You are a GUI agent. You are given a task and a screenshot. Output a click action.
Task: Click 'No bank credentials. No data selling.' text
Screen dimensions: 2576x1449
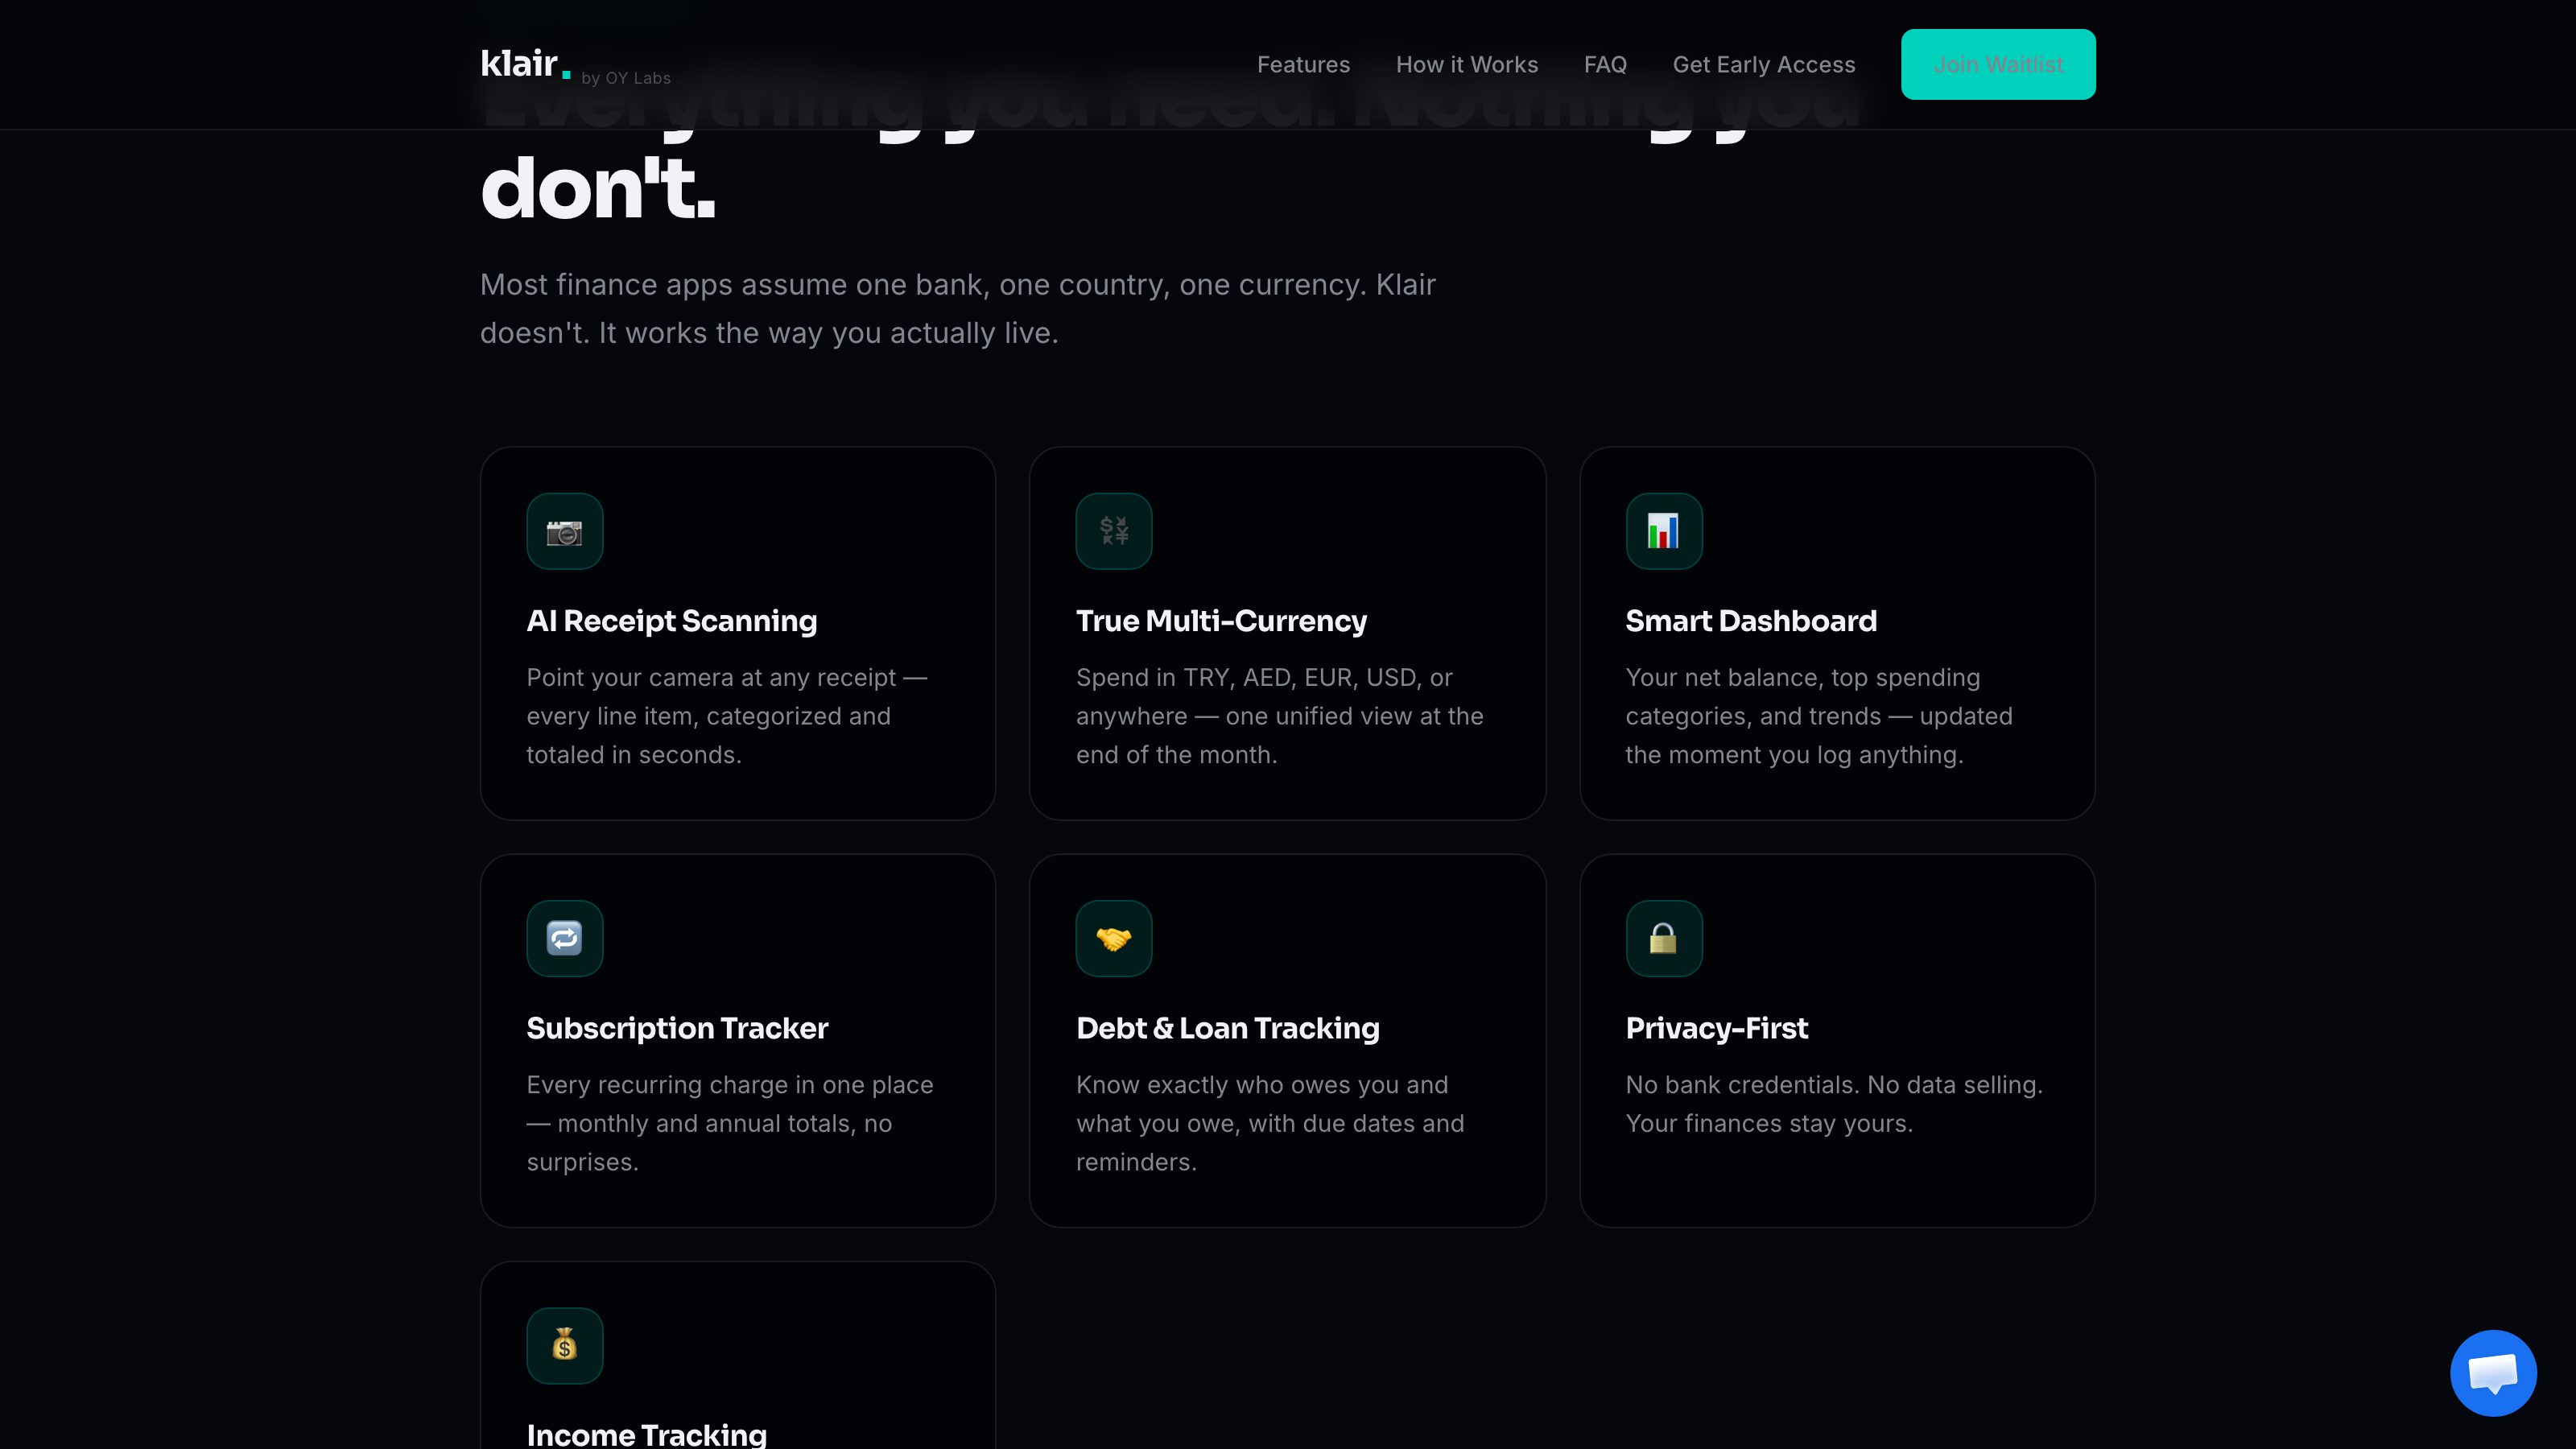1834,1085
